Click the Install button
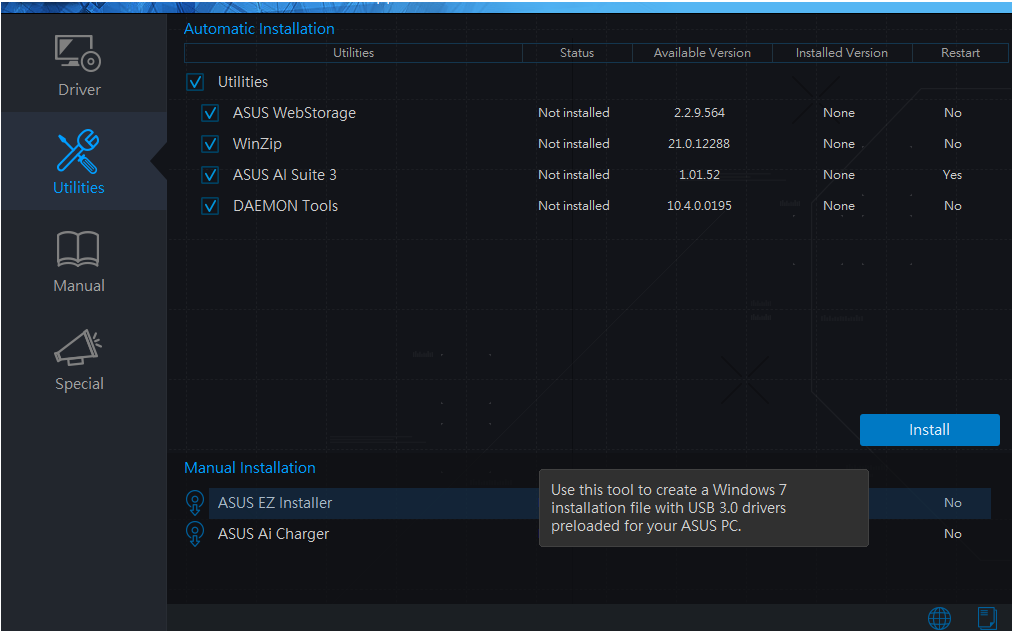This screenshot has height=631, width=1016. pyautogui.click(x=929, y=430)
